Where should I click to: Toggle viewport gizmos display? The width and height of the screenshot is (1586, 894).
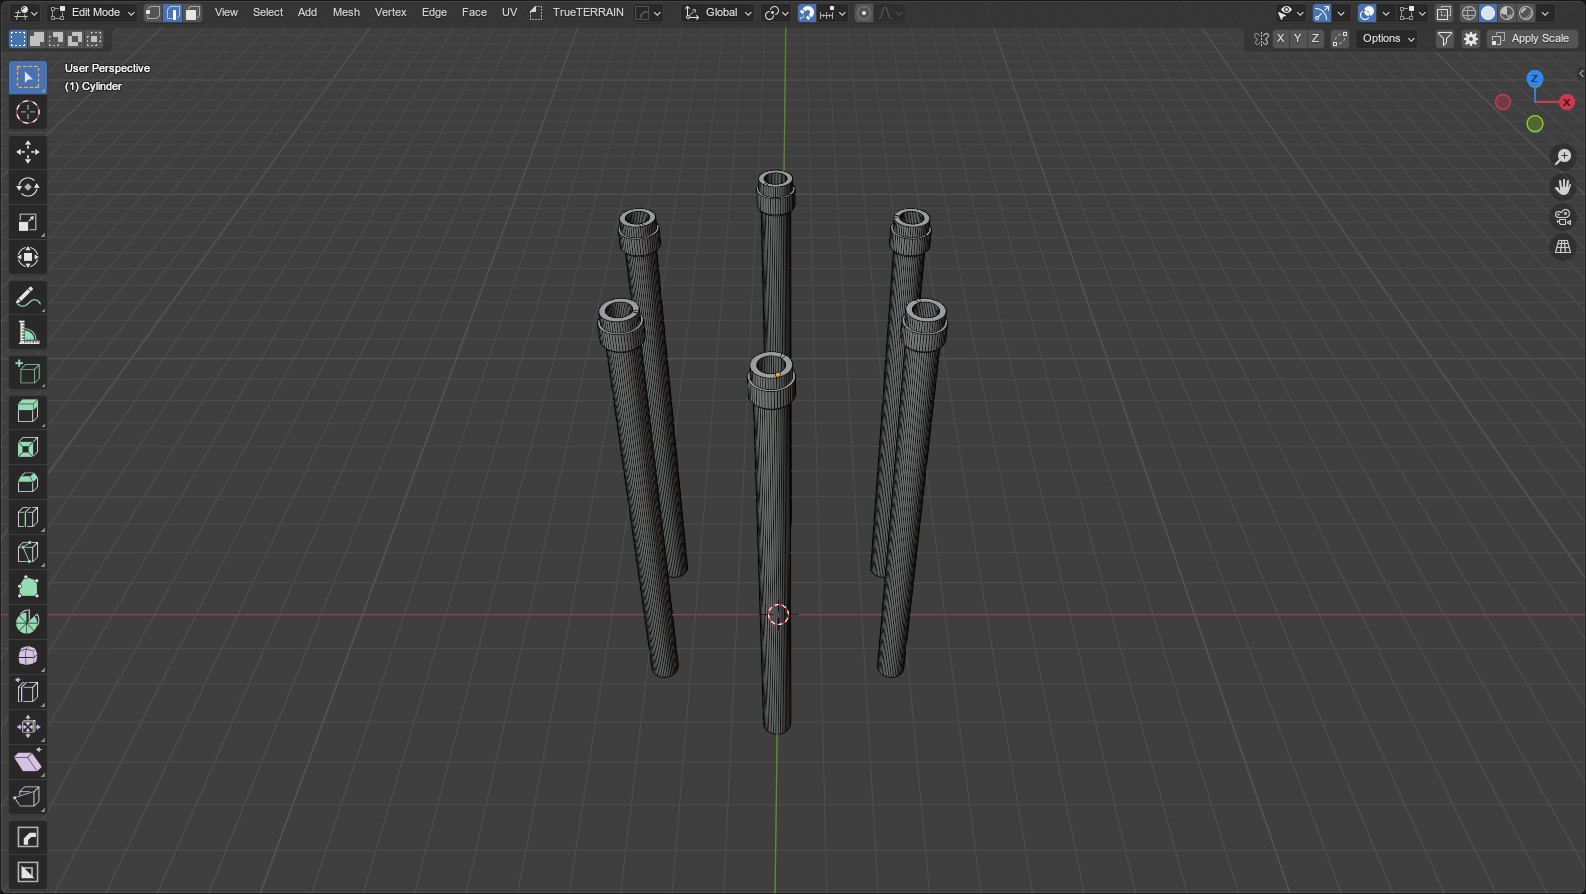pyautogui.click(x=1322, y=13)
